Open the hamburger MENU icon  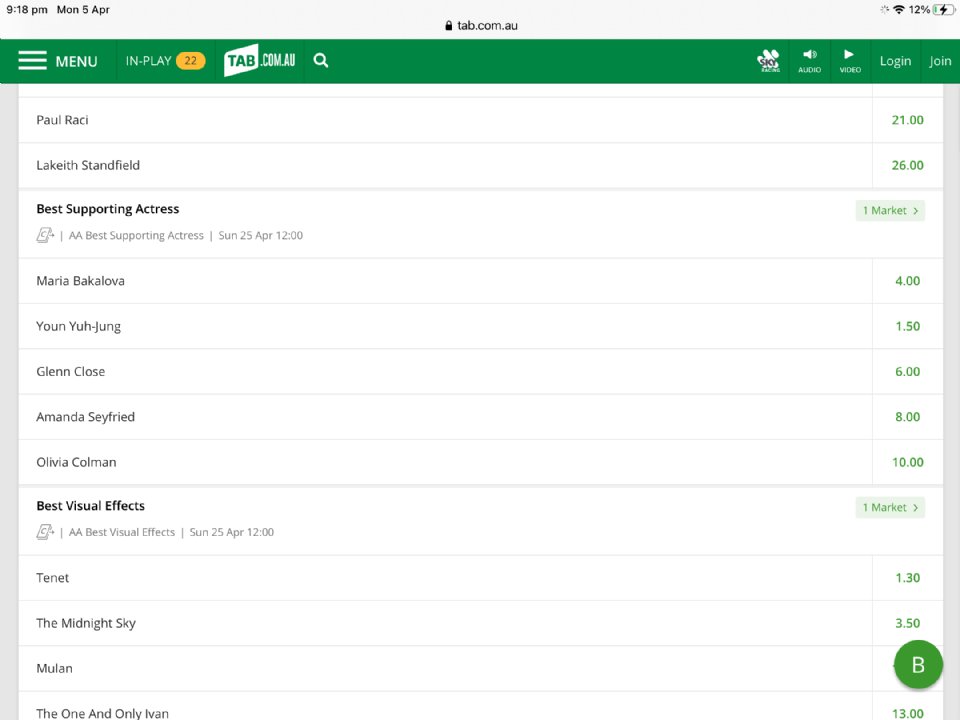(x=32, y=61)
